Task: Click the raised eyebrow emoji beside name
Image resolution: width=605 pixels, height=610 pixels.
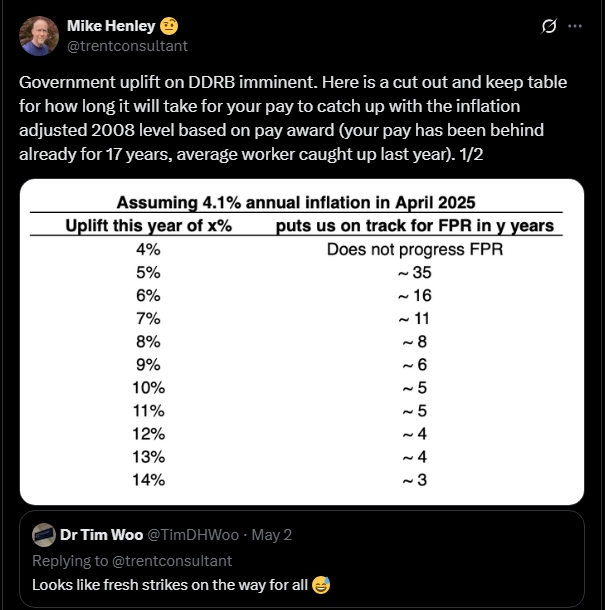Action: (x=169, y=26)
